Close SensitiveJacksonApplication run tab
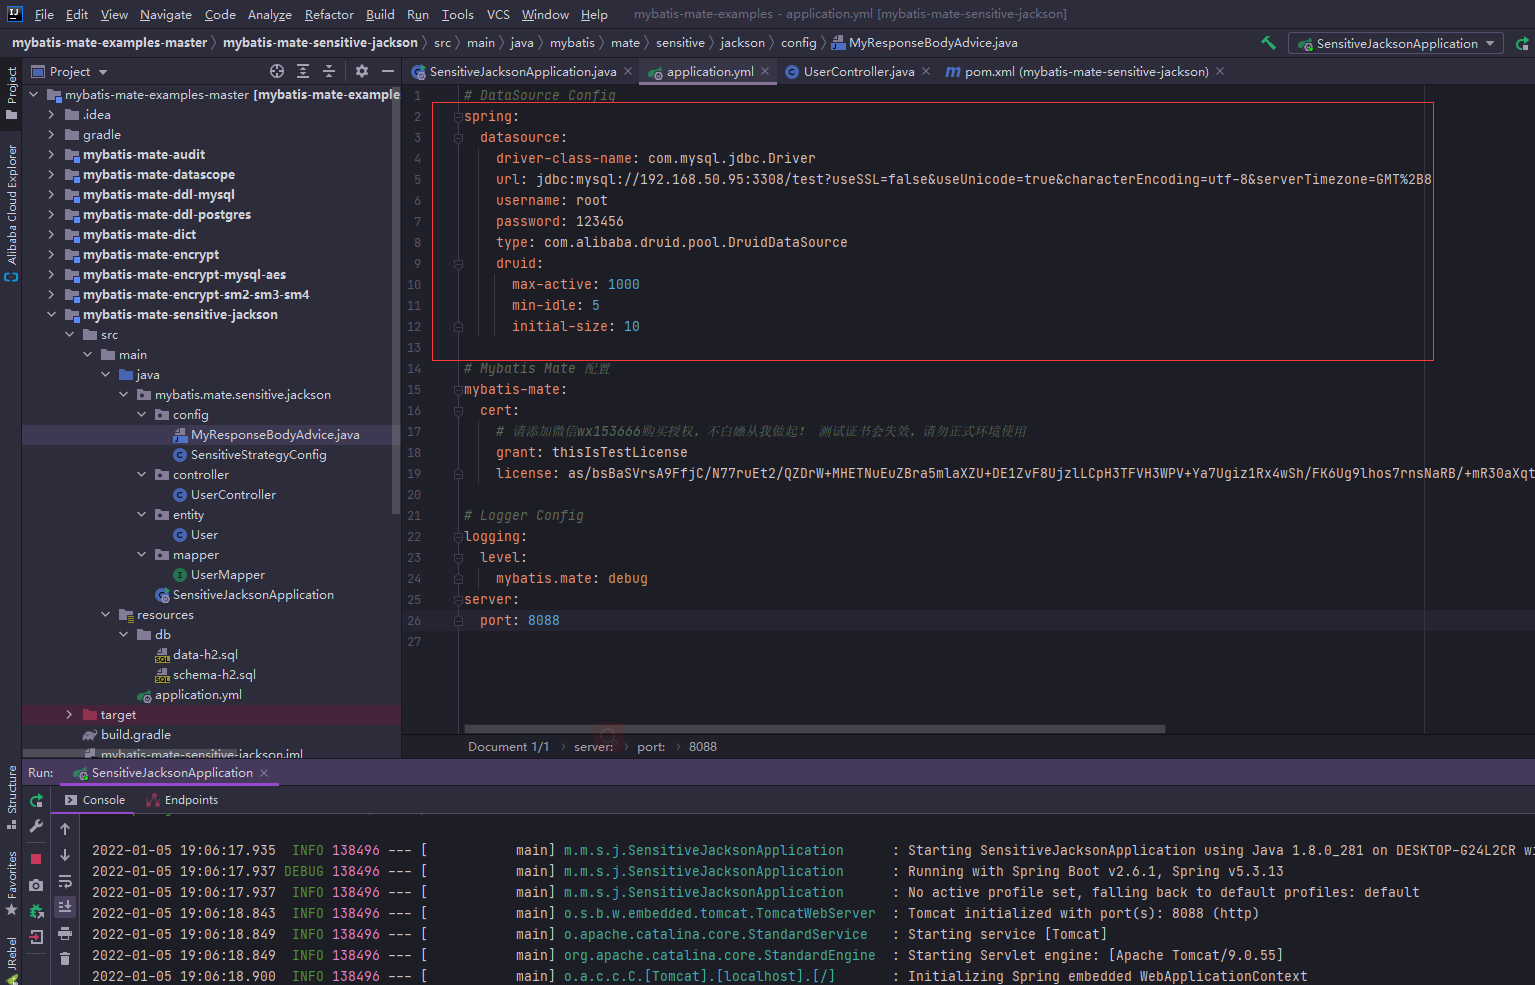 pyautogui.click(x=264, y=773)
